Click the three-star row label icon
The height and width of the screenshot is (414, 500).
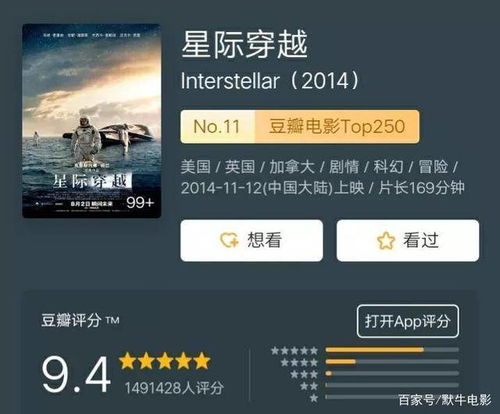click(x=304, y=374)
